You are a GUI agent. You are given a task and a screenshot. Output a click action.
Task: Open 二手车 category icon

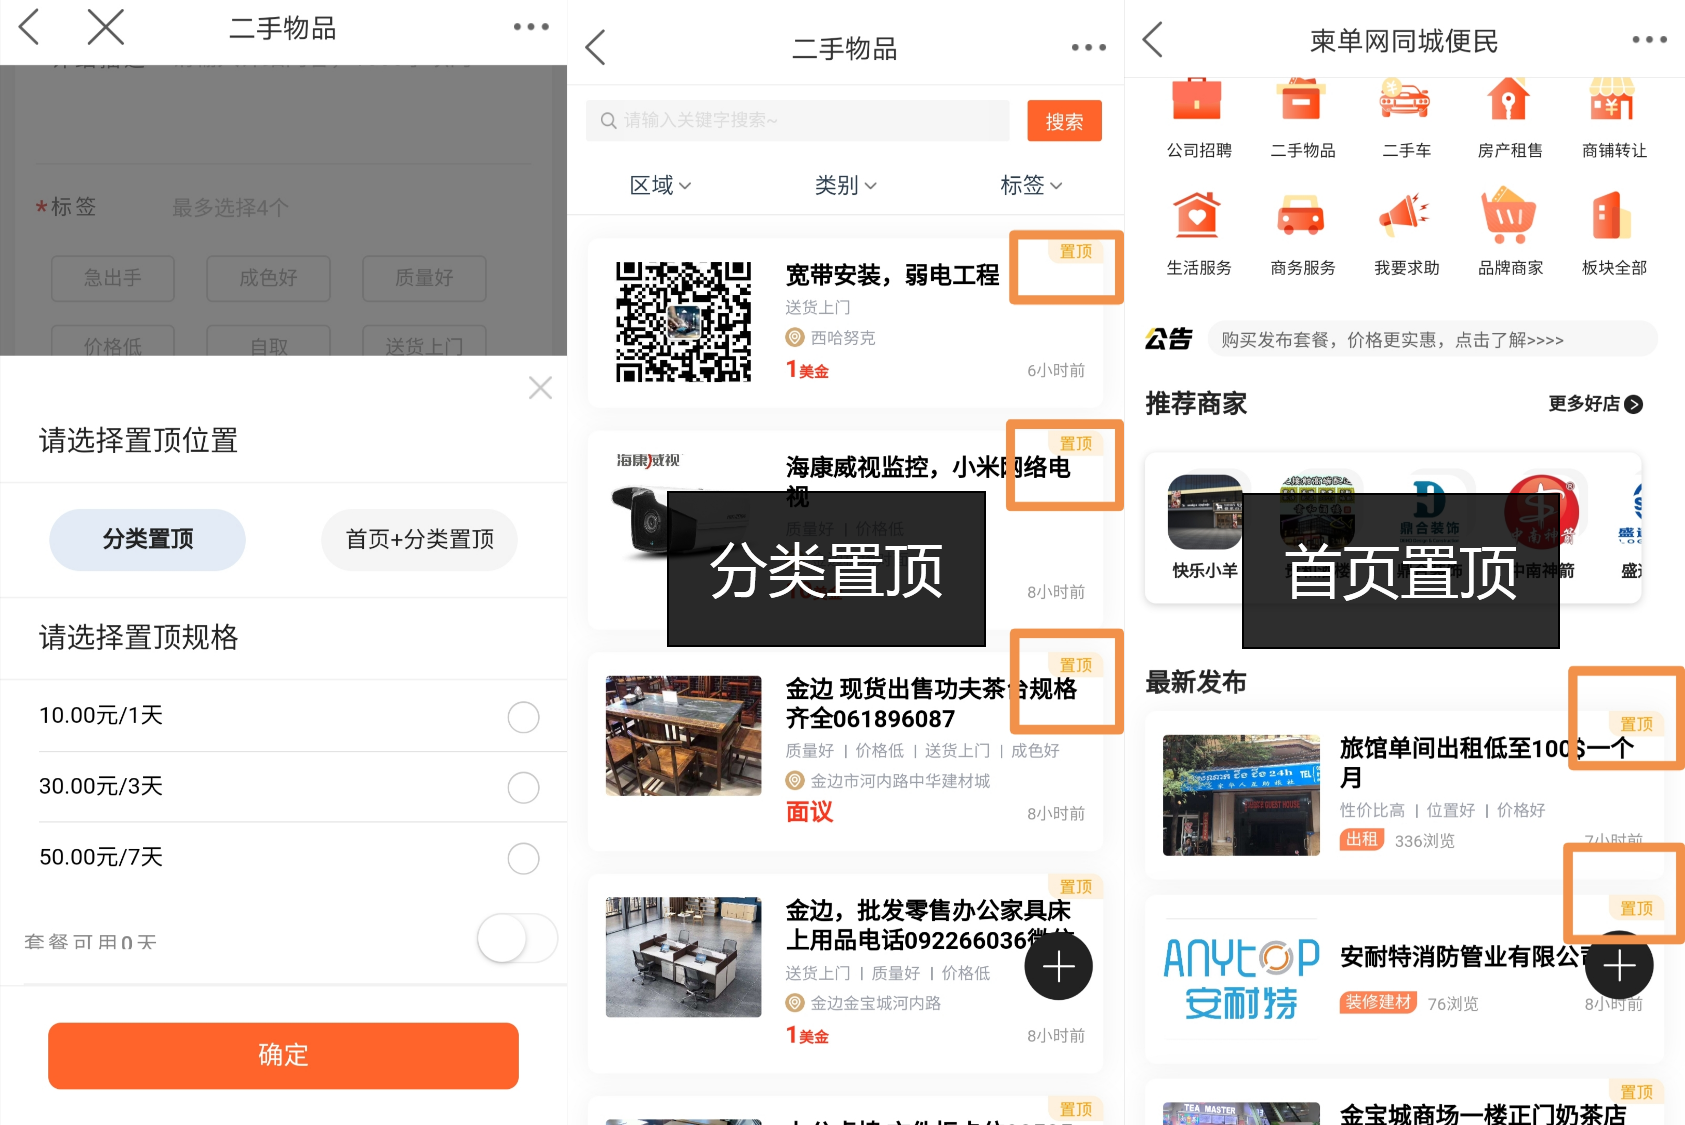coord(1406,100)
